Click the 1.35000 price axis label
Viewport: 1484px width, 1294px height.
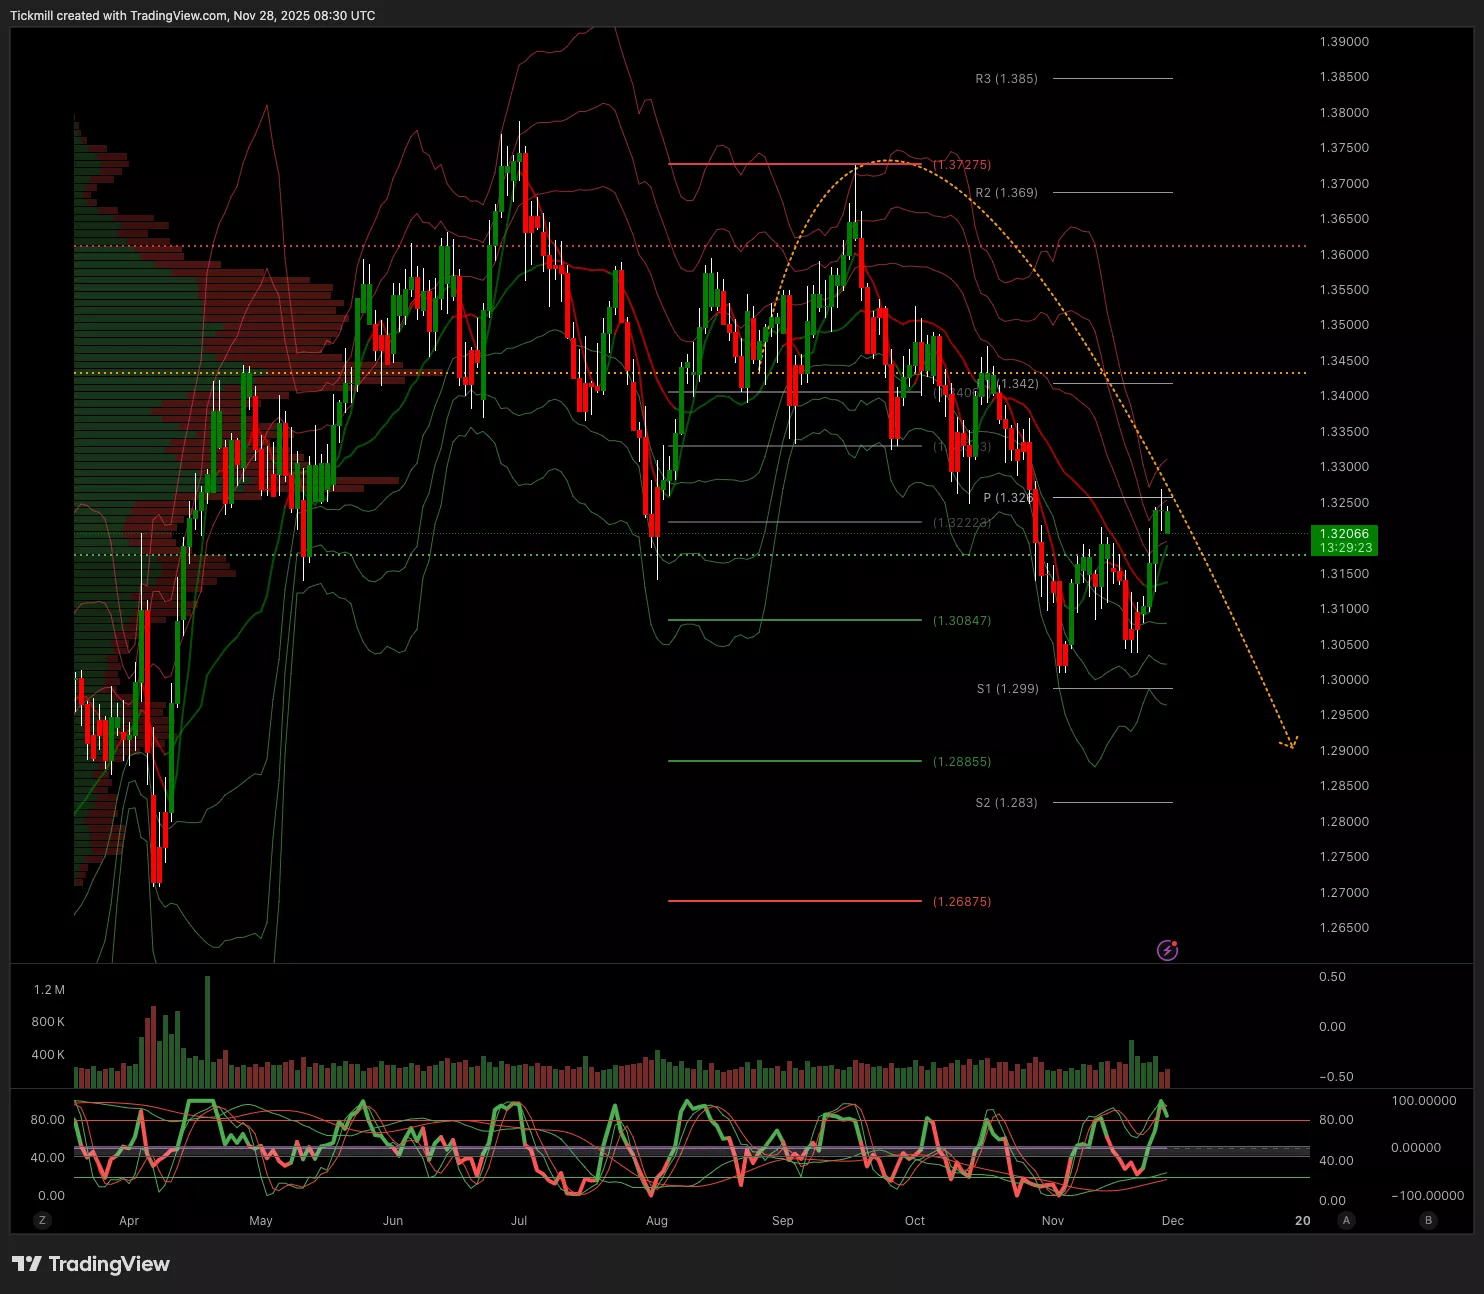coord(1344,325)
